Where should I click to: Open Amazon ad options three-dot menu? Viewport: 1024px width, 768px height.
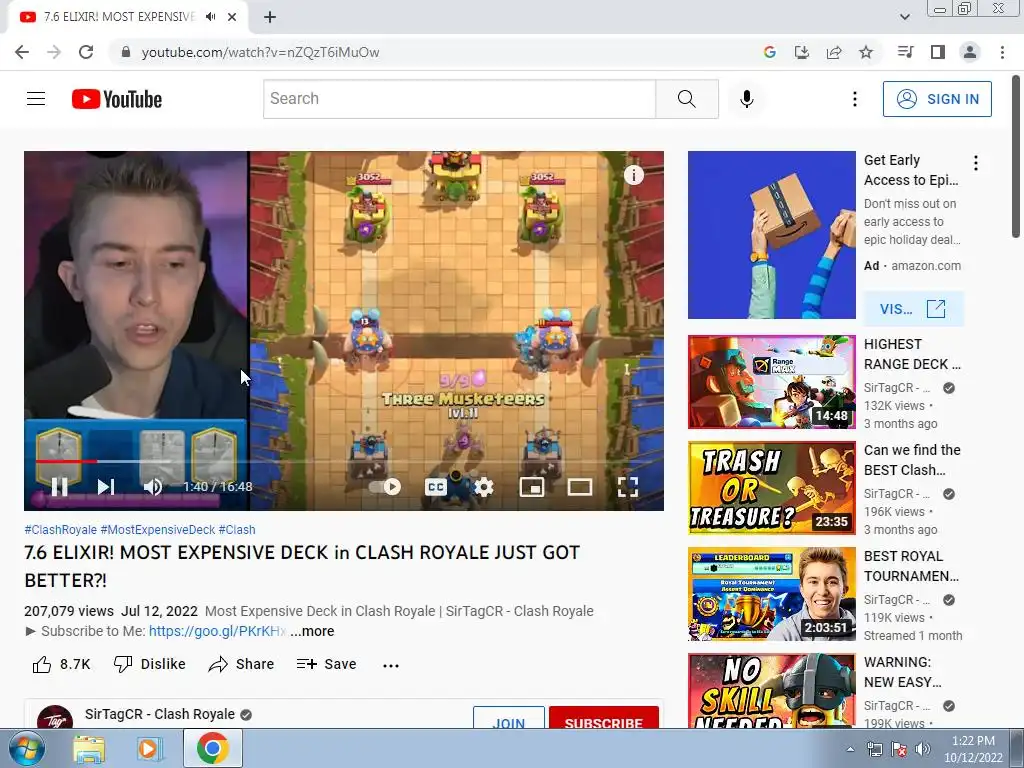976,163
